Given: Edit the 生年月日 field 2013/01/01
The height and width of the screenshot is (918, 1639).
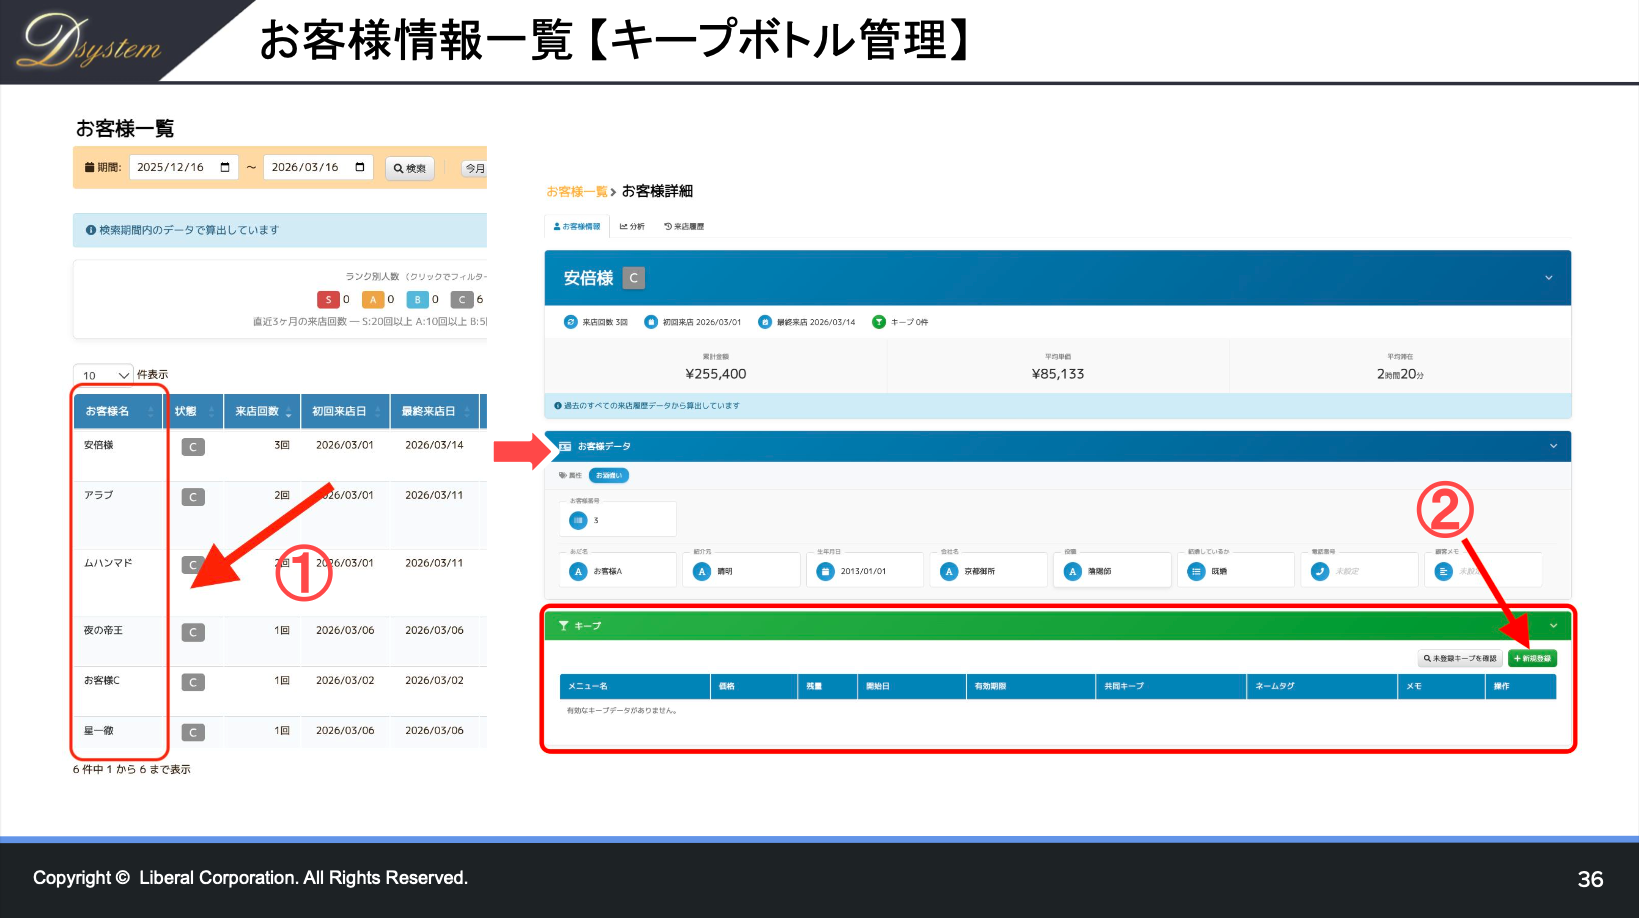Looking at the screenshot, I should coord(866,571).
